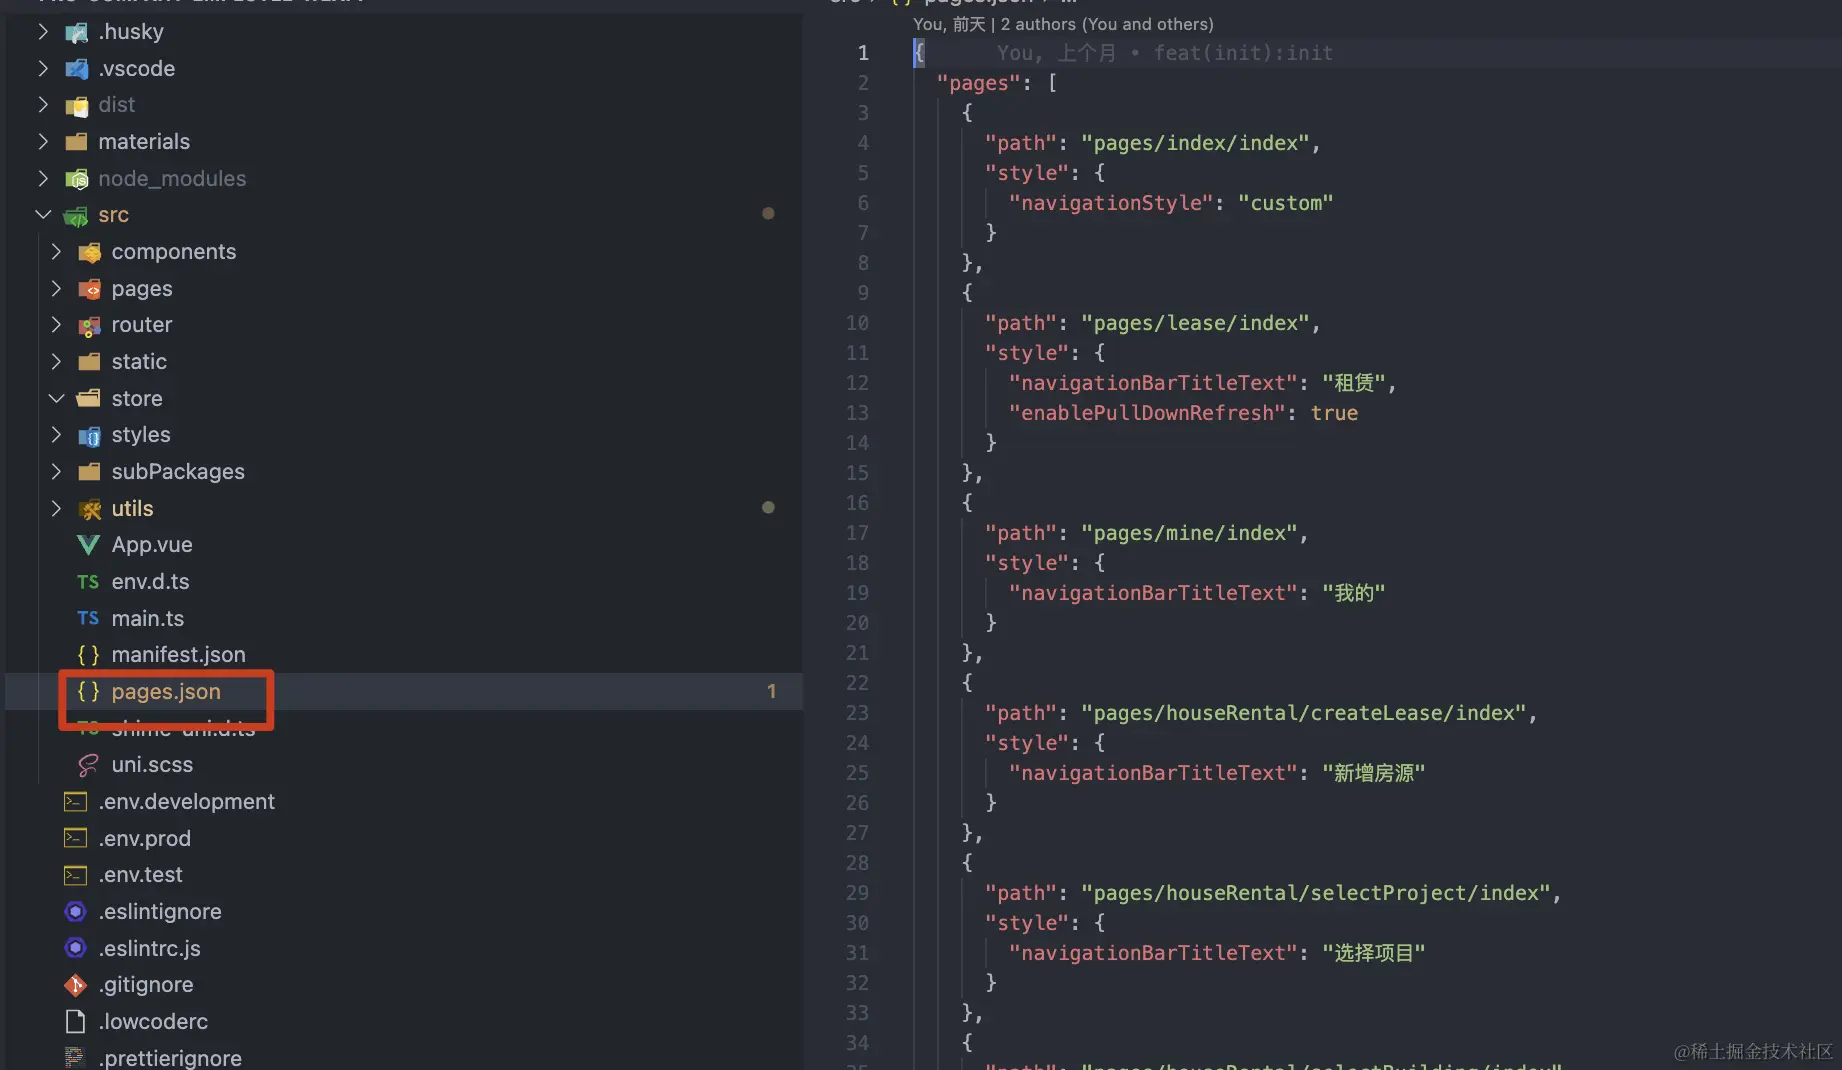1842x1070 pixels.
Task: Open the utils folder in explorer
Action: pos(132,508)
